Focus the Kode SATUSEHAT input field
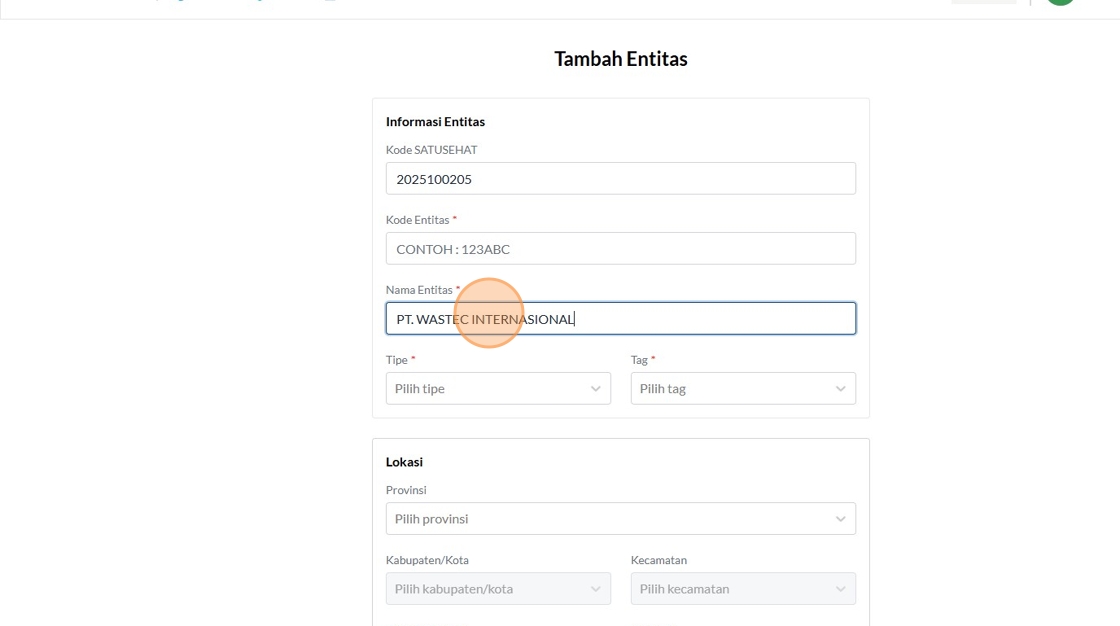The image size is (1120, 626). 620,179
